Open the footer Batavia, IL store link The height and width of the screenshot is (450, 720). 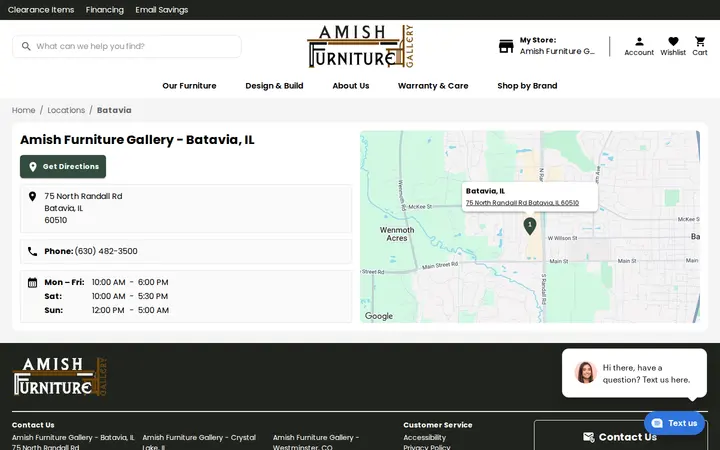coord(73,438)
